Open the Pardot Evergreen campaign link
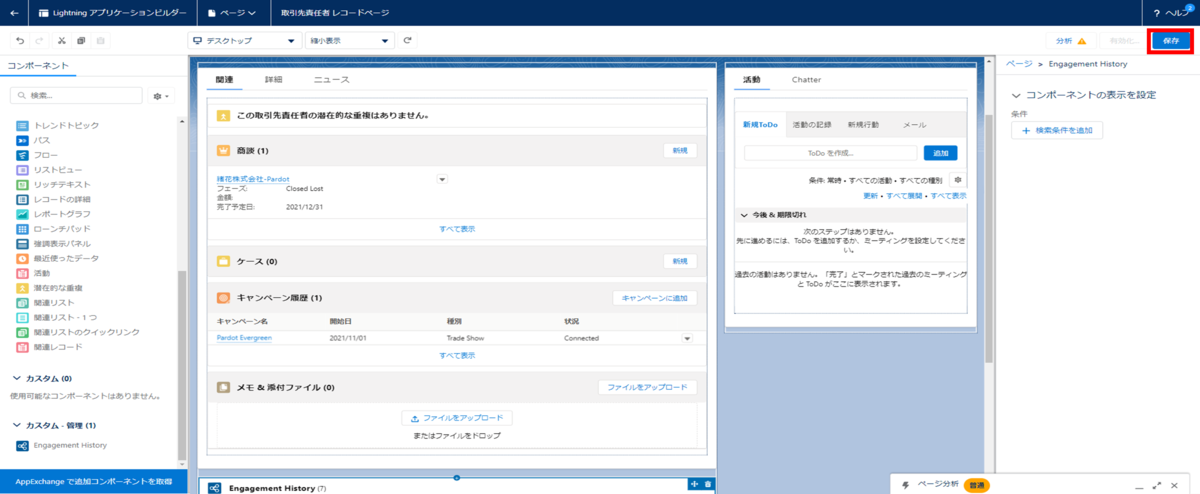This screenshot has width=1200, height=494. [244, 338]
